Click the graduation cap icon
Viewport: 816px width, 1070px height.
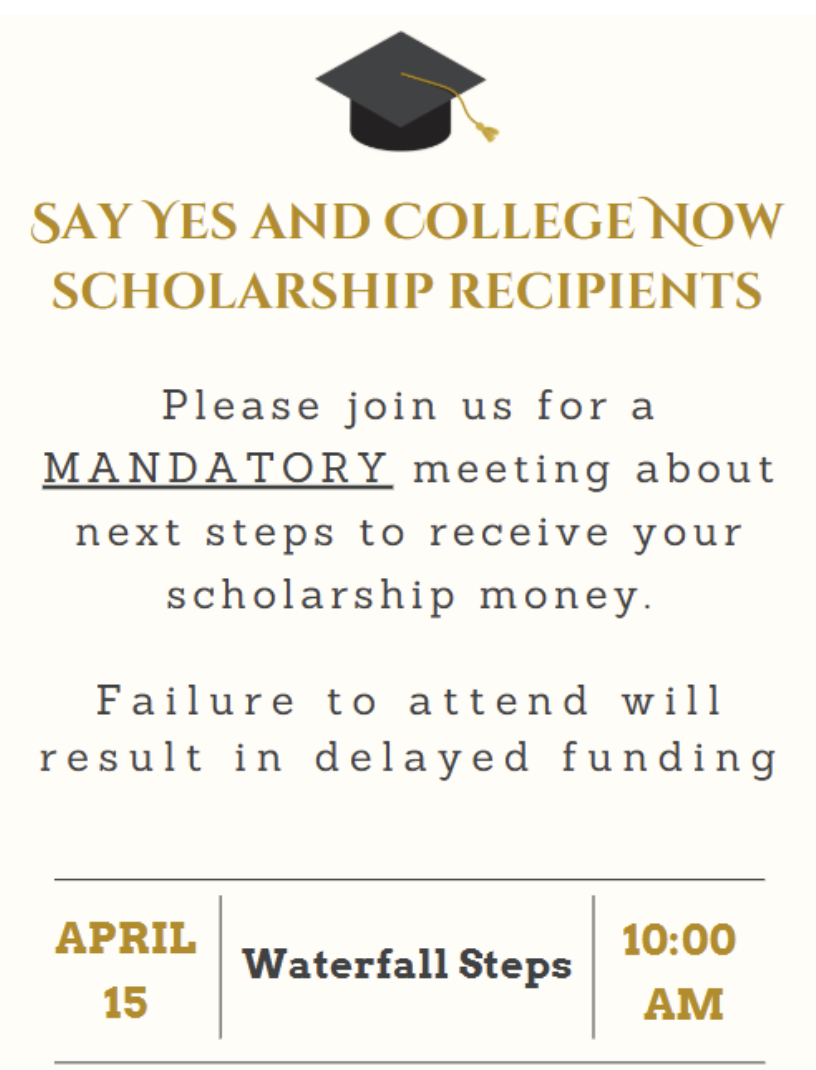coord(405,90)
